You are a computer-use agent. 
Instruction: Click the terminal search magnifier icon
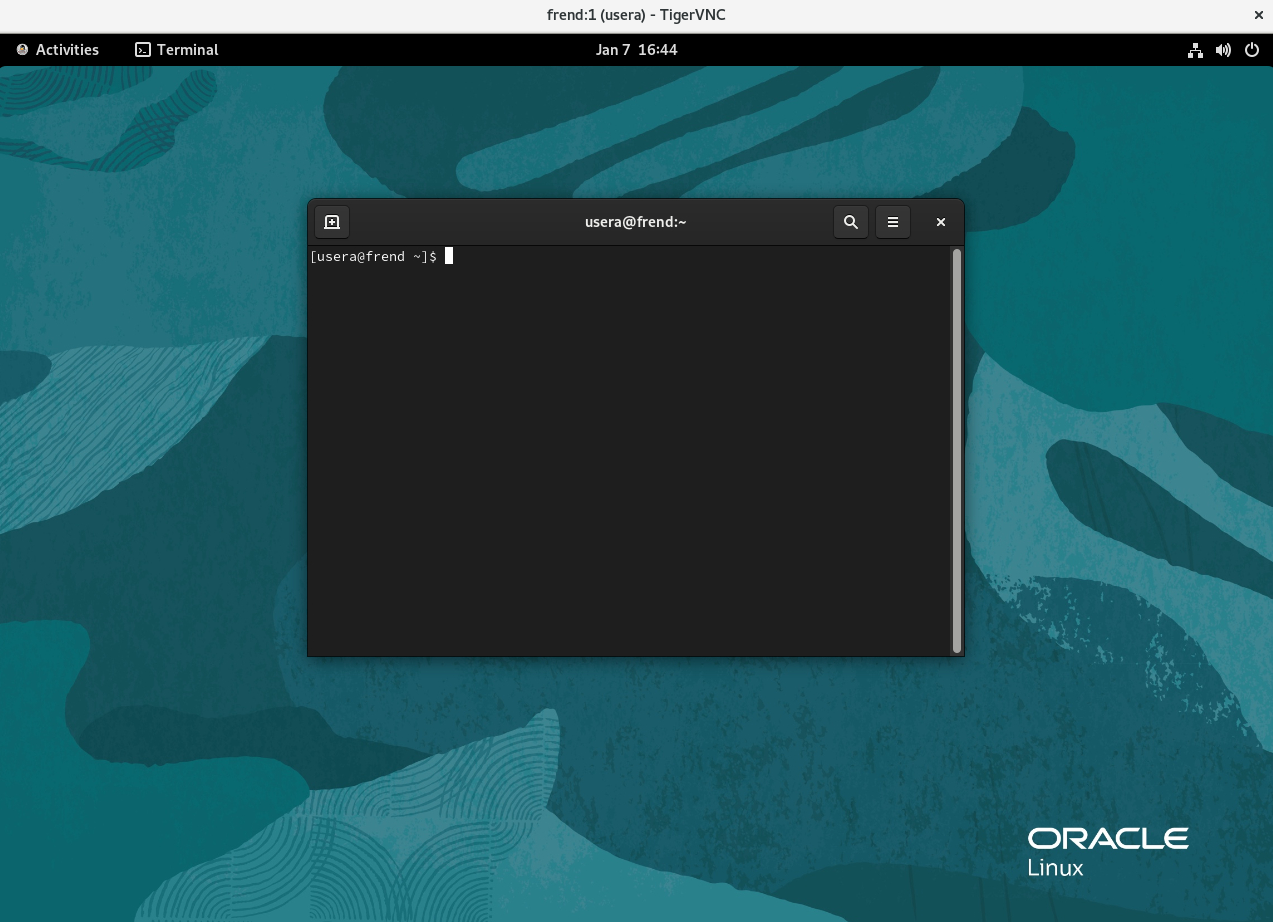click(x=851, y=222)
